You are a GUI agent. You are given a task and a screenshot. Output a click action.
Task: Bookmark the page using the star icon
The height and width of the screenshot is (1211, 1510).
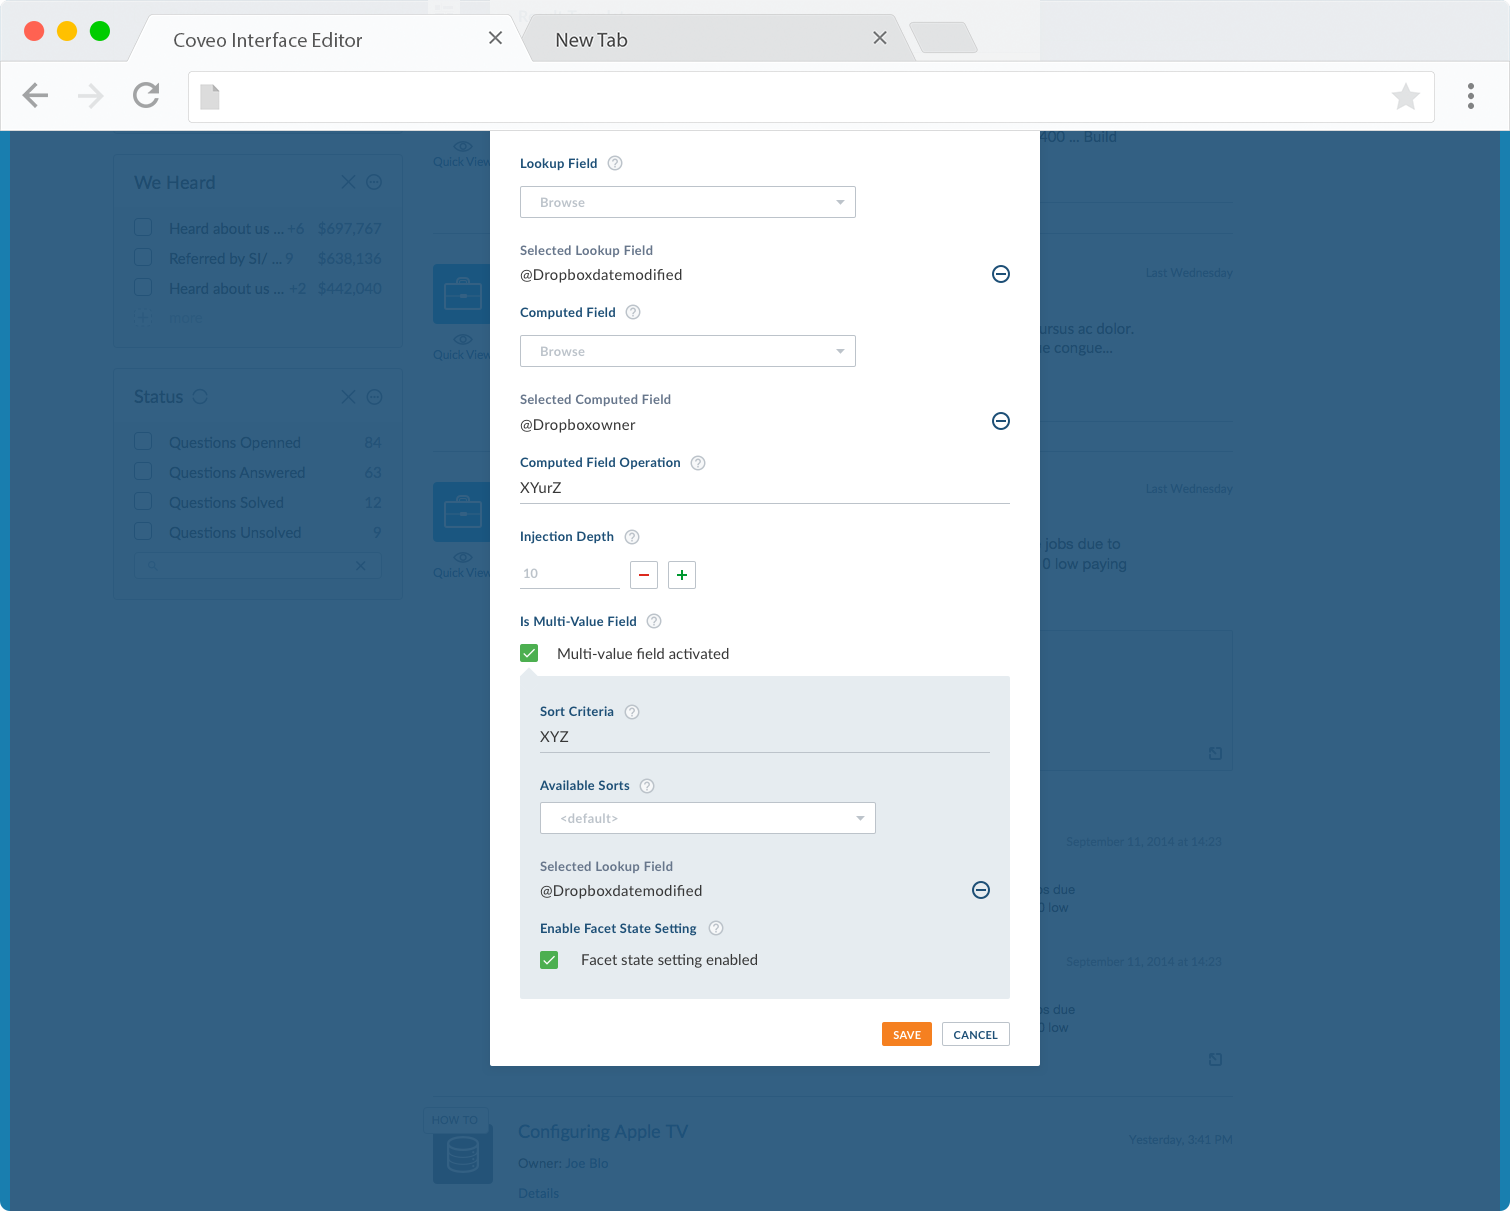coord(1406,96)
